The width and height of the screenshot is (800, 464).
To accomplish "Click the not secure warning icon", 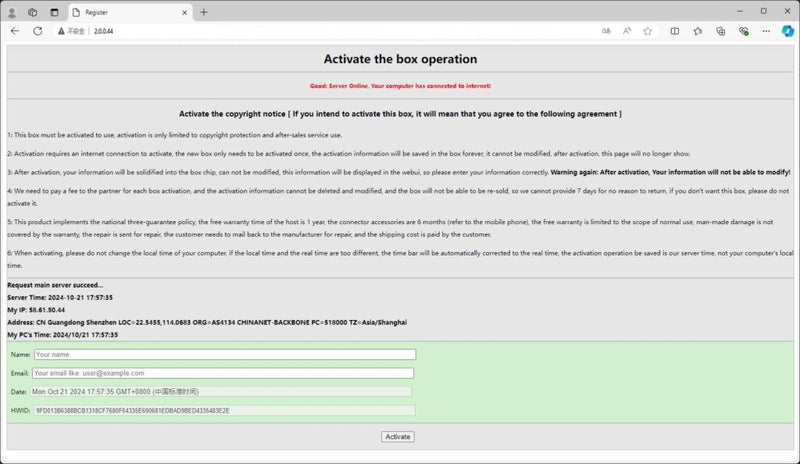I will pyautogui.click(x=61, y=31).
